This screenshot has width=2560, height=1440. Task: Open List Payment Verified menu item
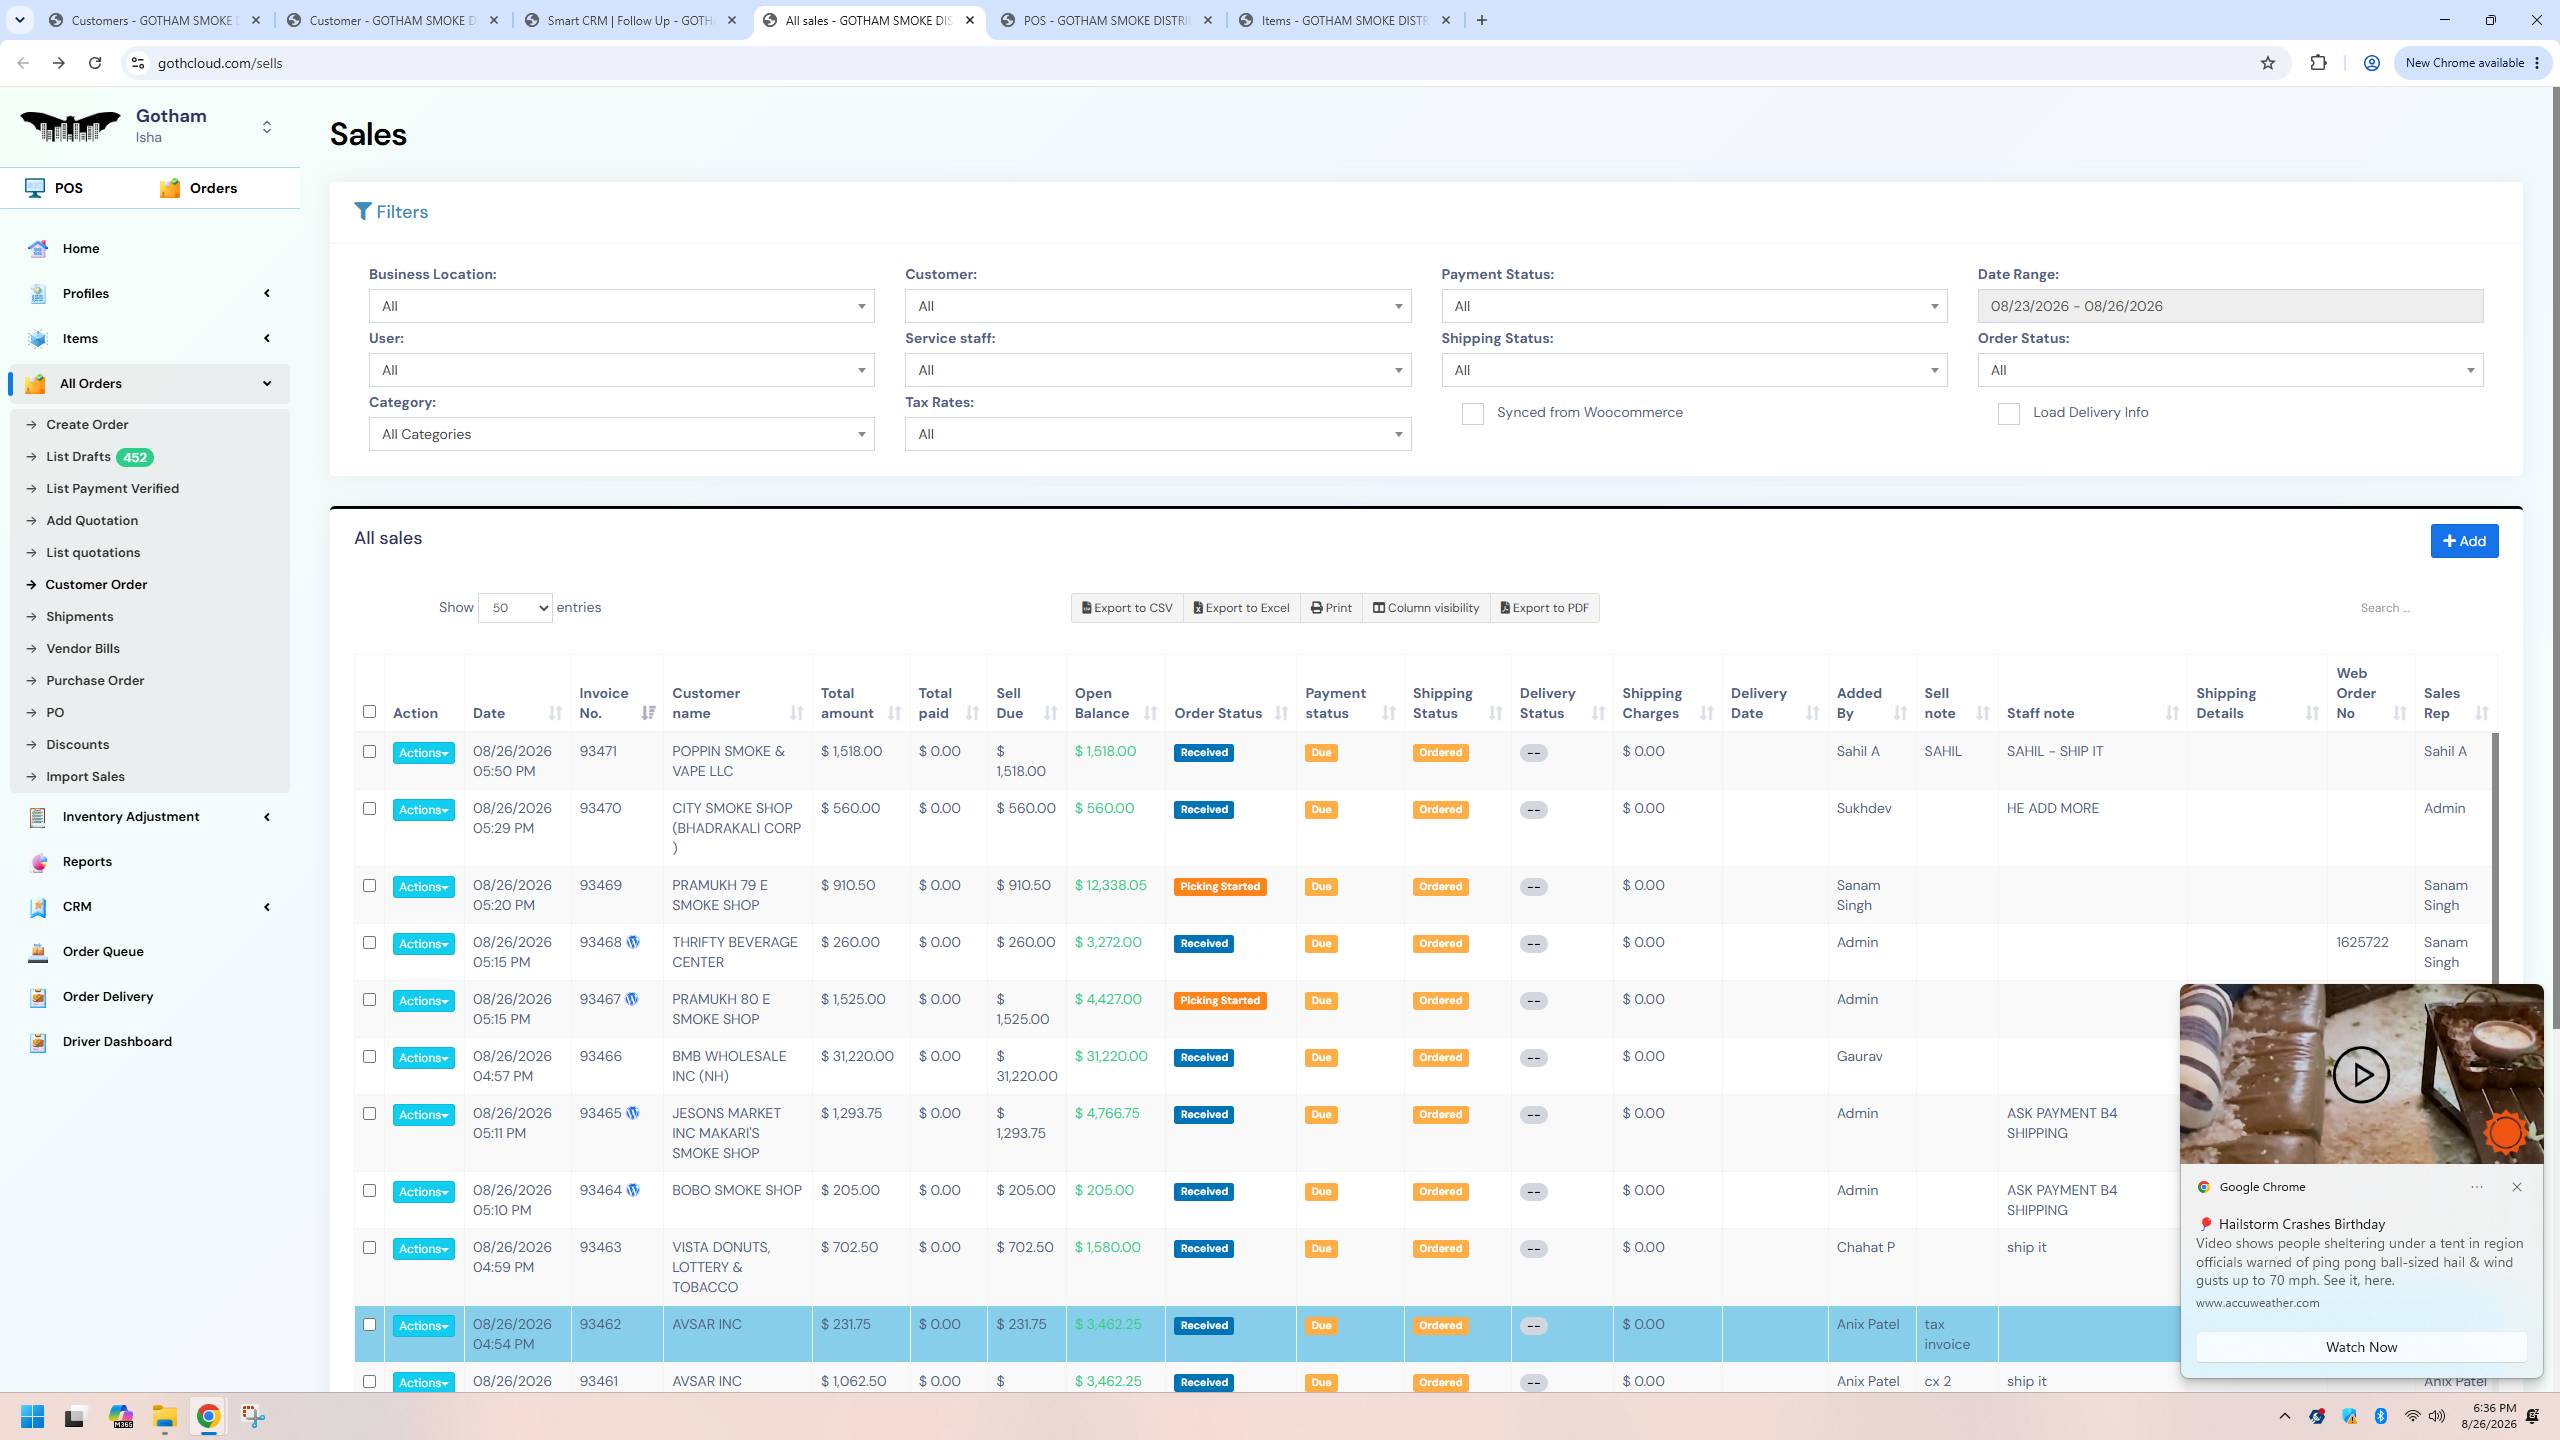[112, 489]
